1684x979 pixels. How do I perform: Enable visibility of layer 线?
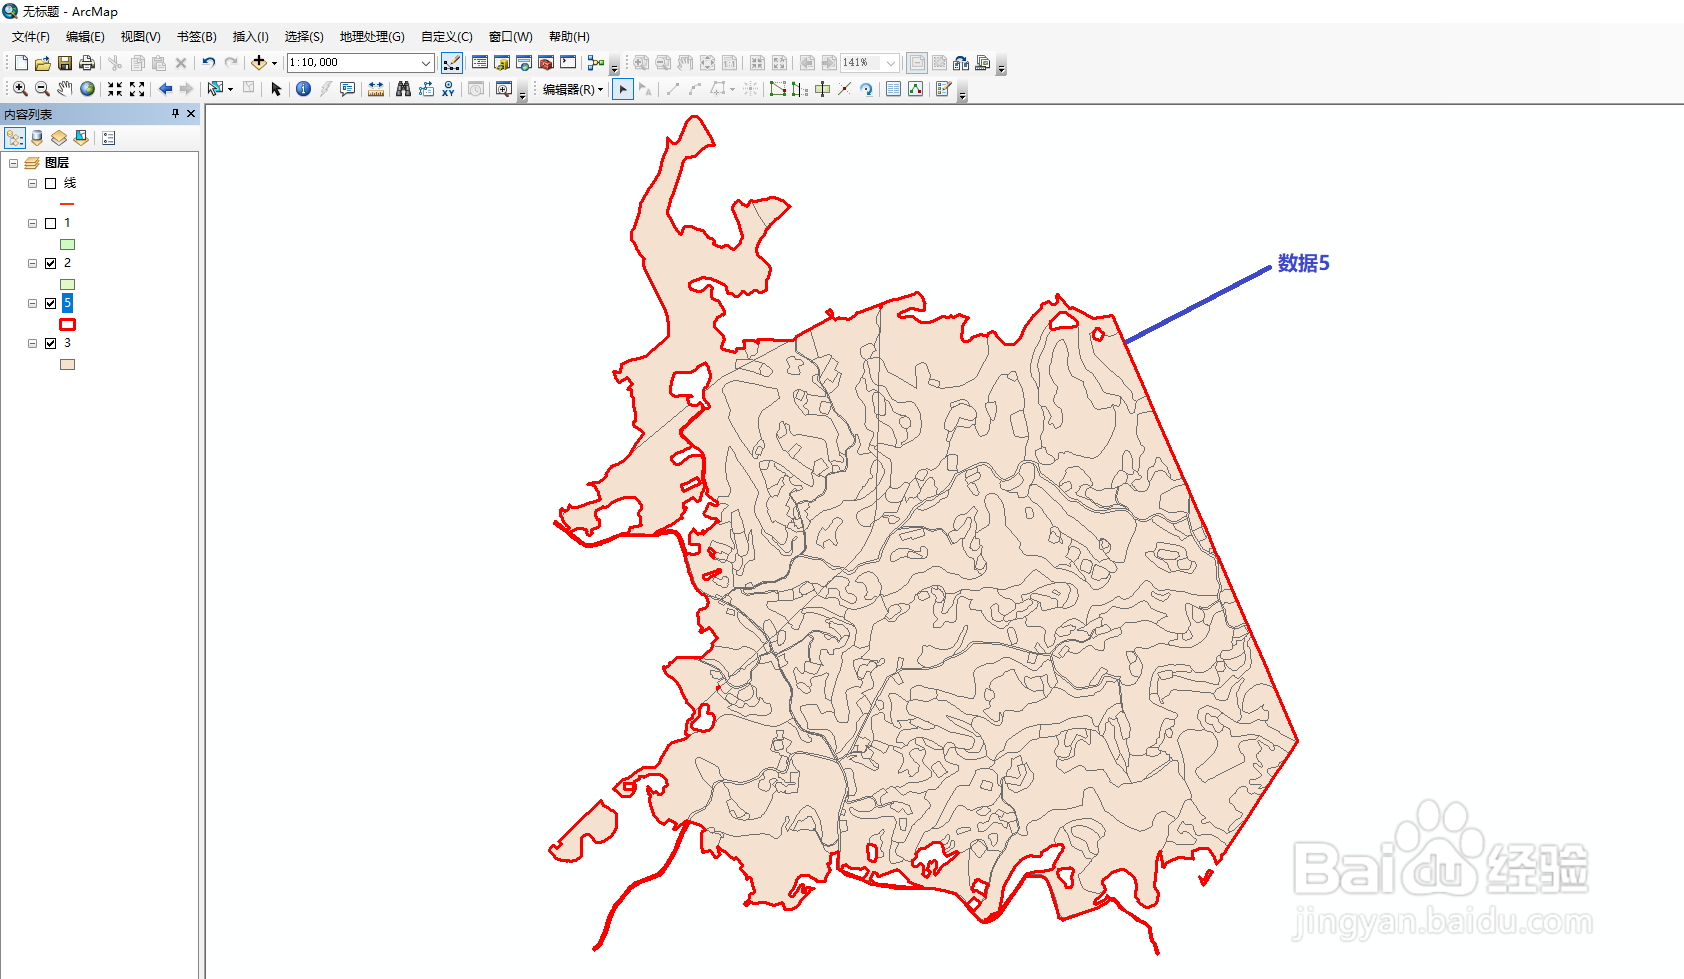(51, 184)
